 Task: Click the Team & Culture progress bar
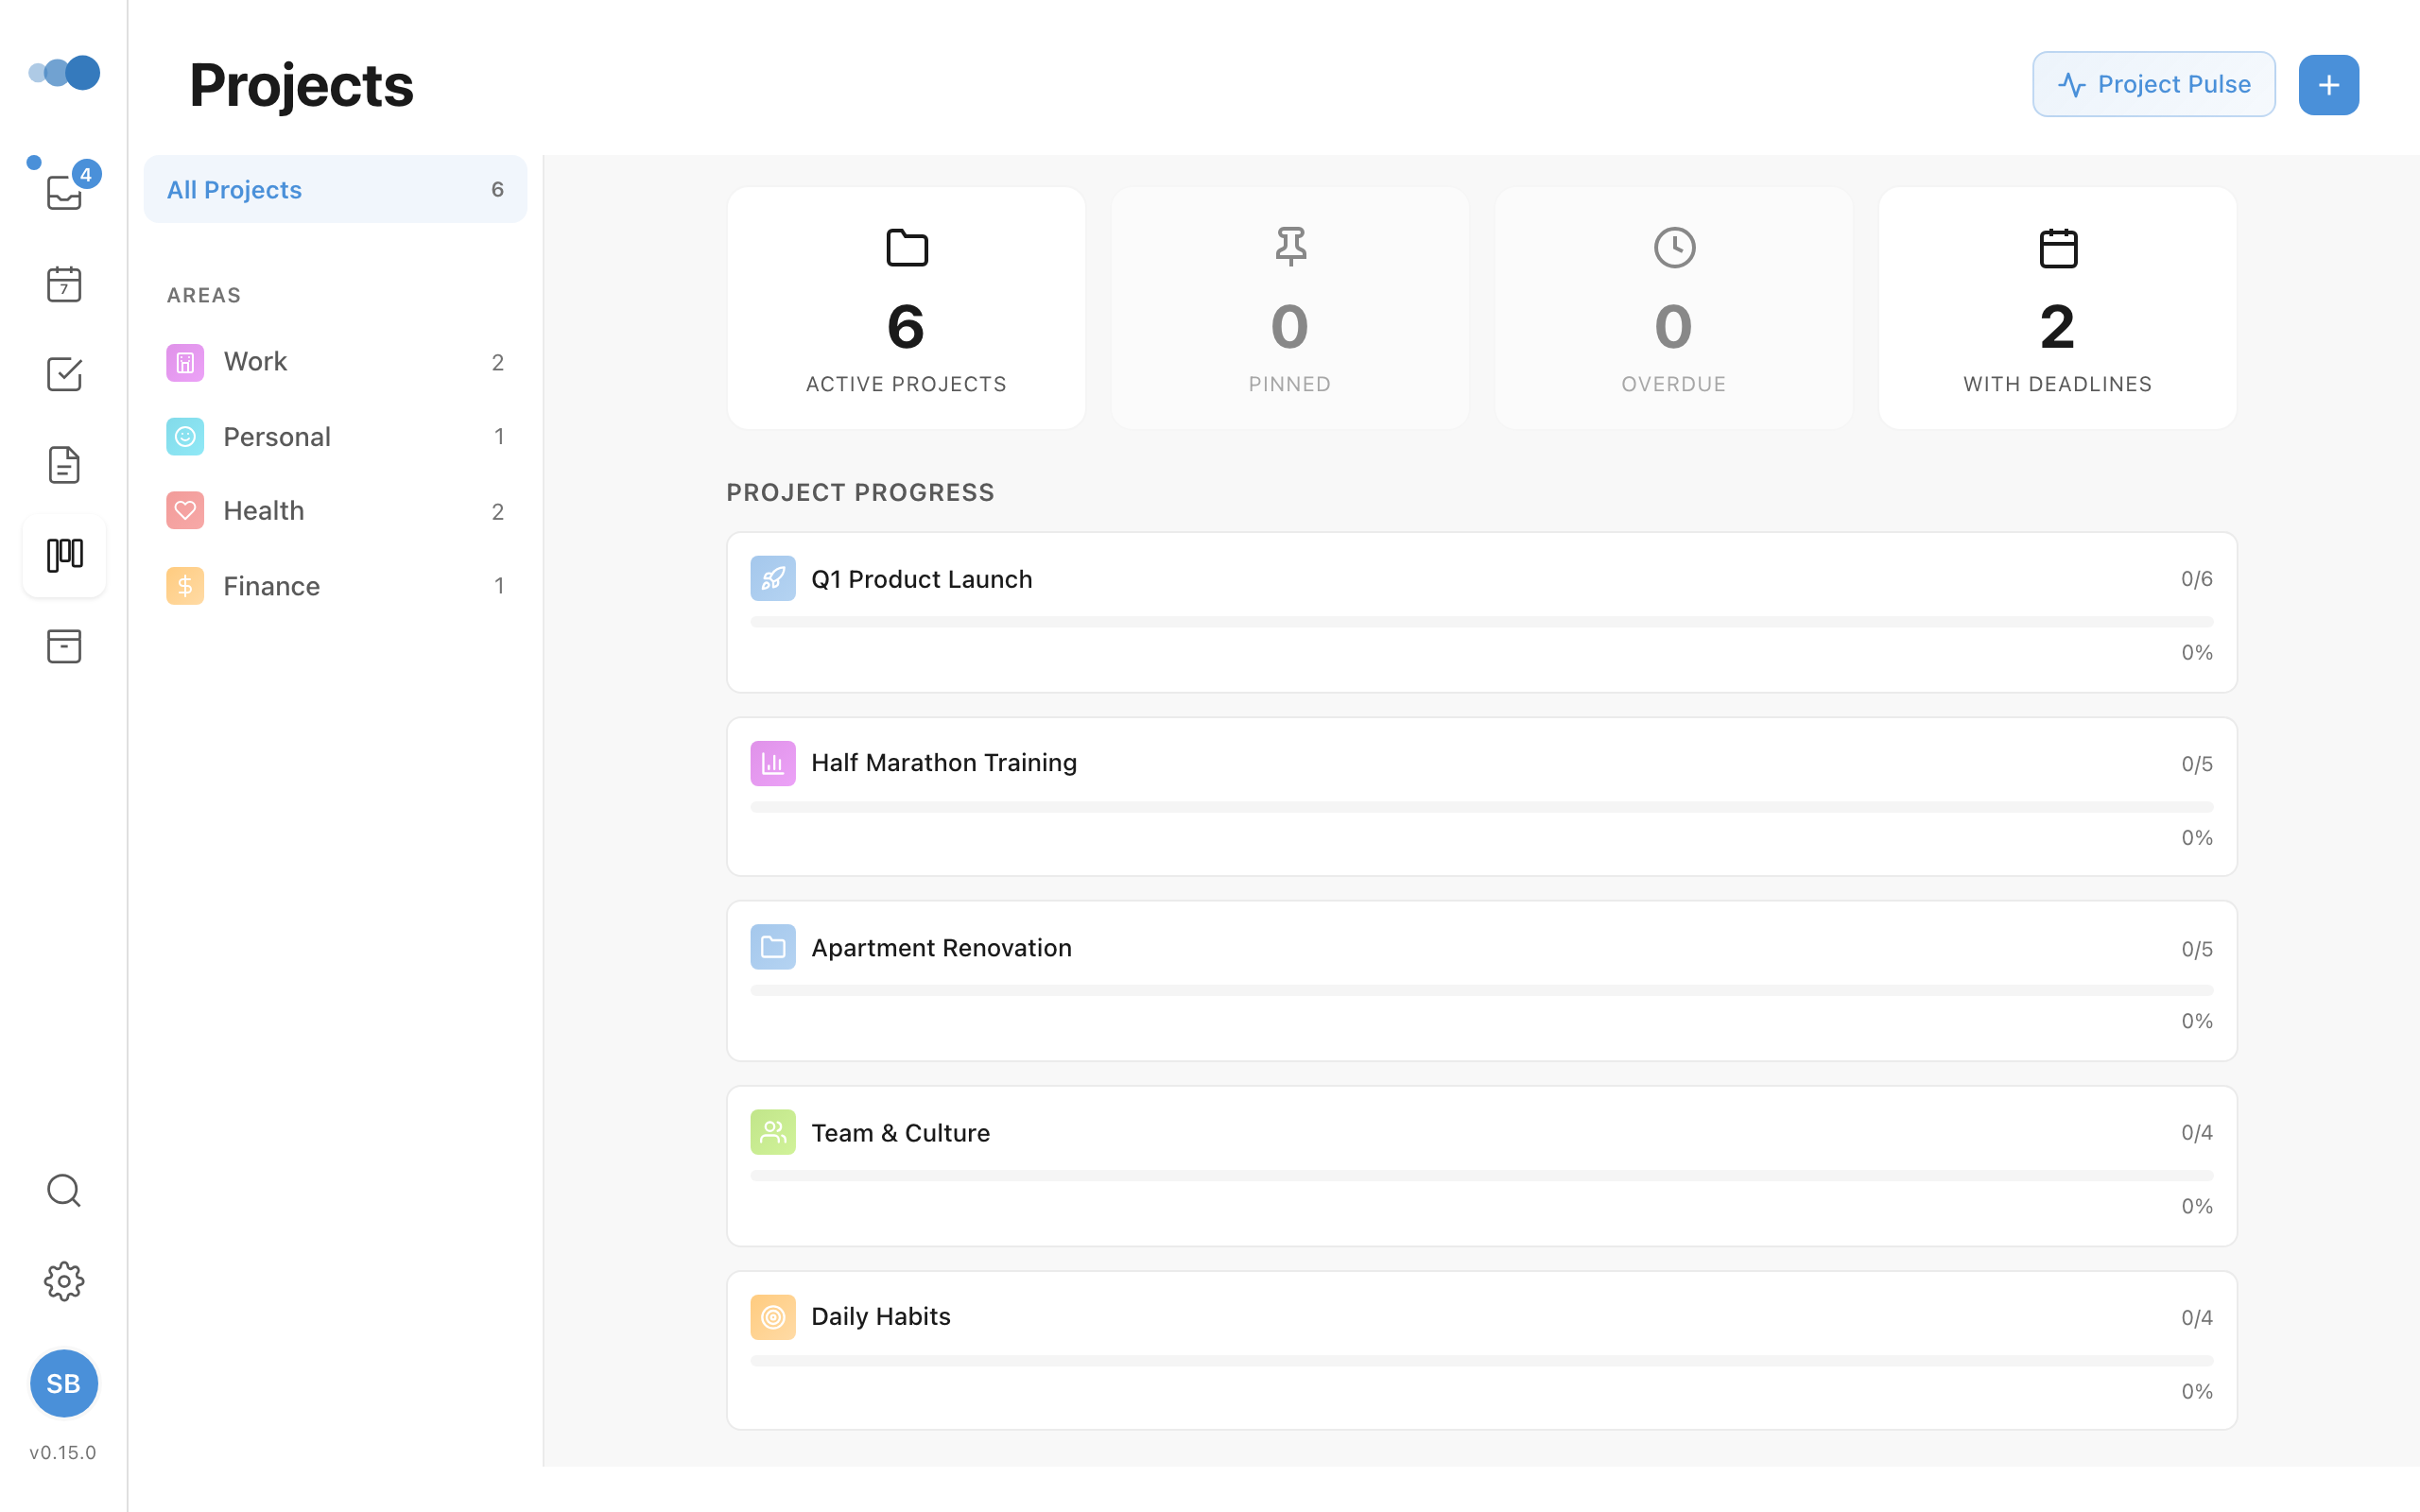click(1480, 1175)
